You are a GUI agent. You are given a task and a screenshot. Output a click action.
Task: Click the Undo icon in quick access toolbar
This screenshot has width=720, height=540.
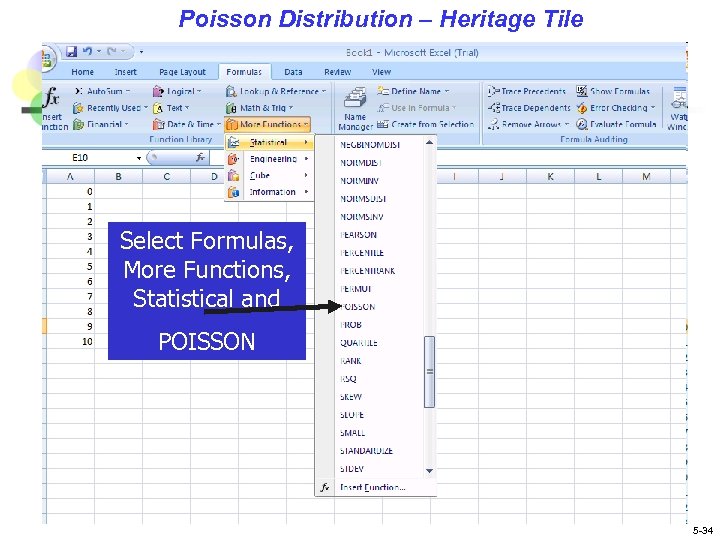(87, 51)
